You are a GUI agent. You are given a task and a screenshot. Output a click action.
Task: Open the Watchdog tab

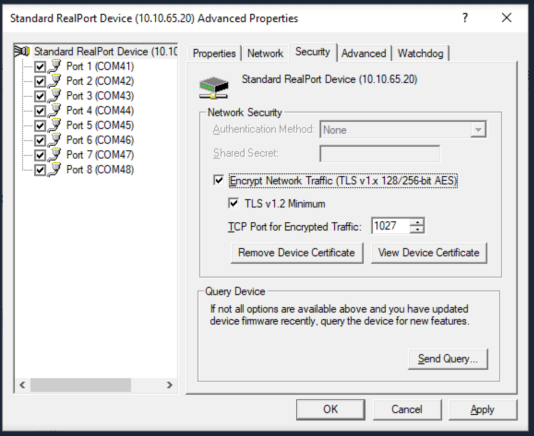(x=420, y=53)
